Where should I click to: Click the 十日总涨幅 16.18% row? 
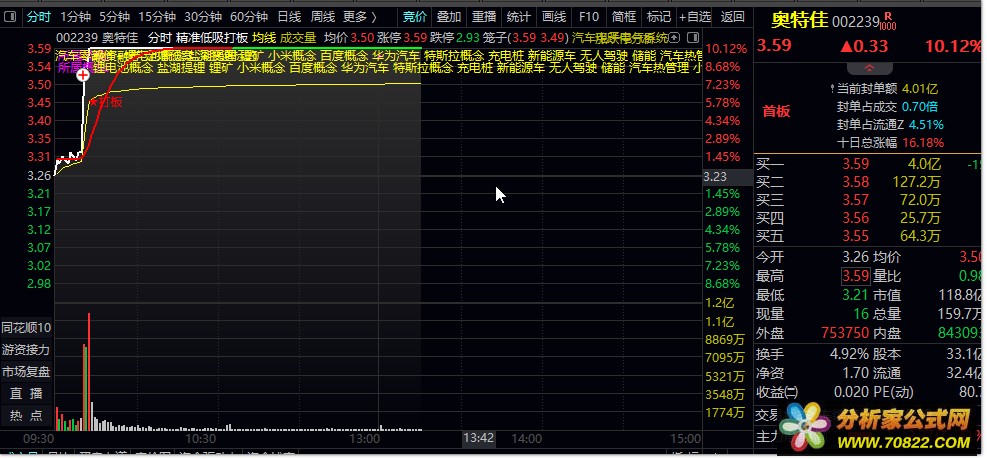click(x=890, y=142)
